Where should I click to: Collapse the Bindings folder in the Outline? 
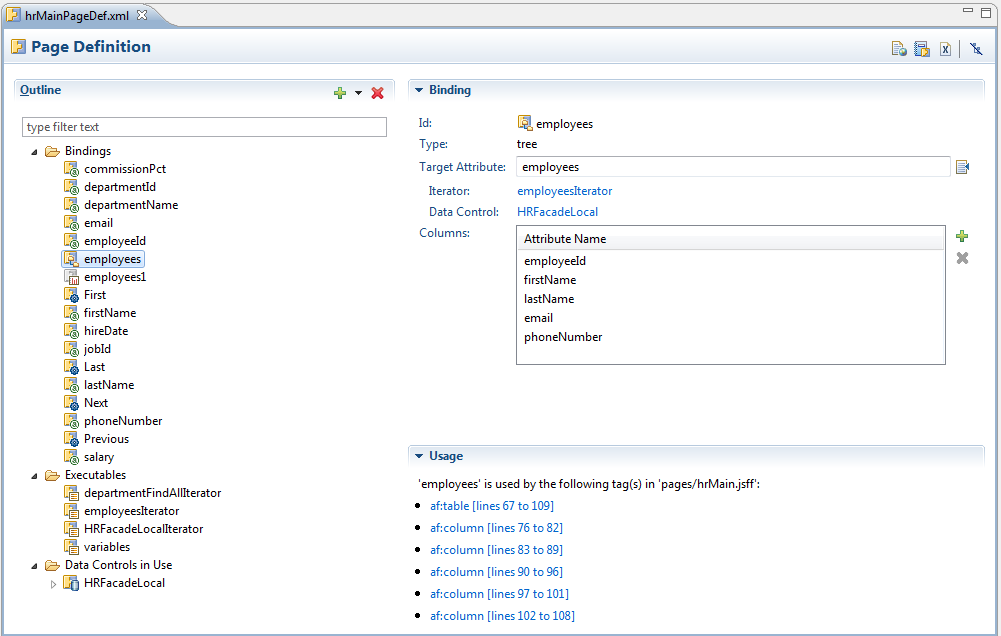click(35, 150)
